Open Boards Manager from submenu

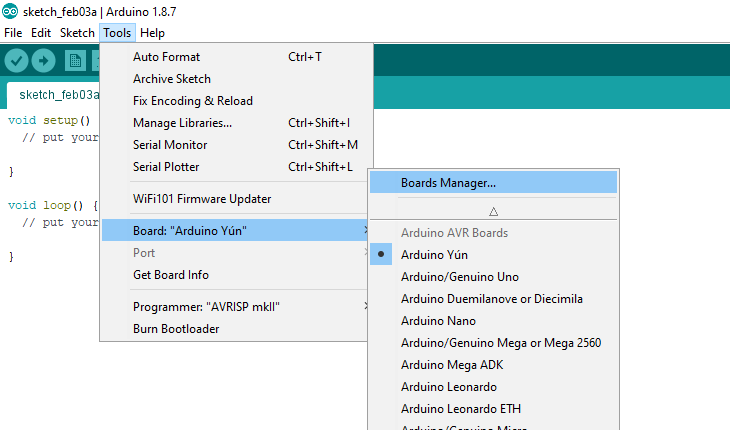click(x=493, y=182)
